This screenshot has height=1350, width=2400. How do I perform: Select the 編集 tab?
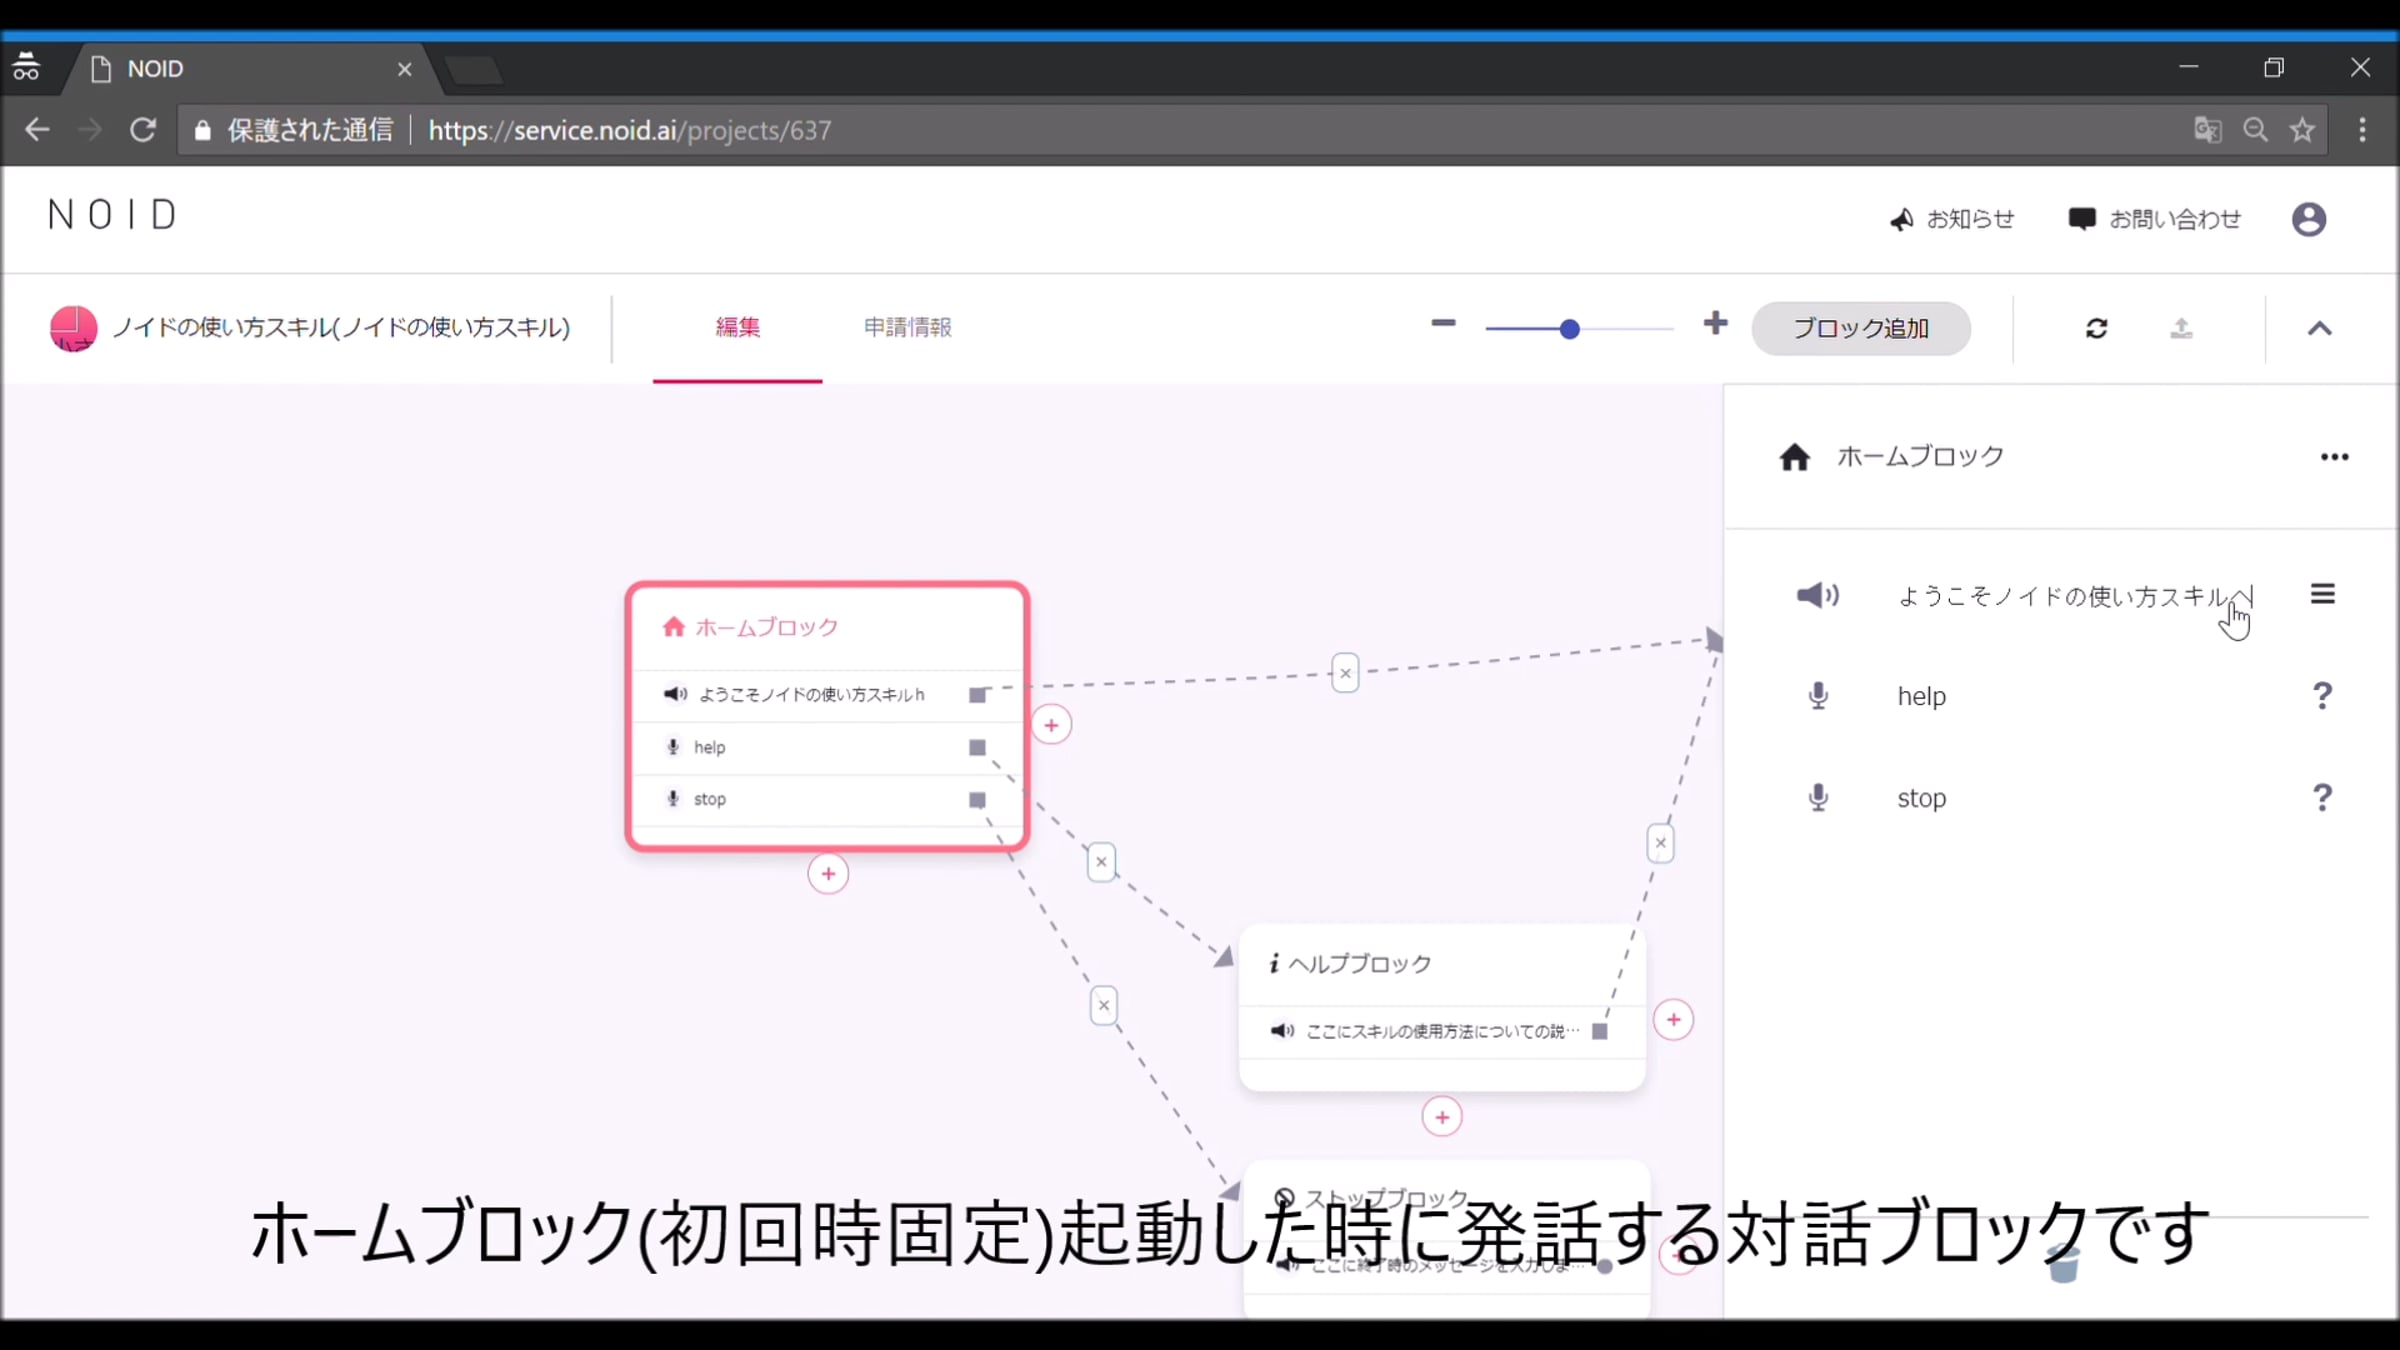[737, 327]
